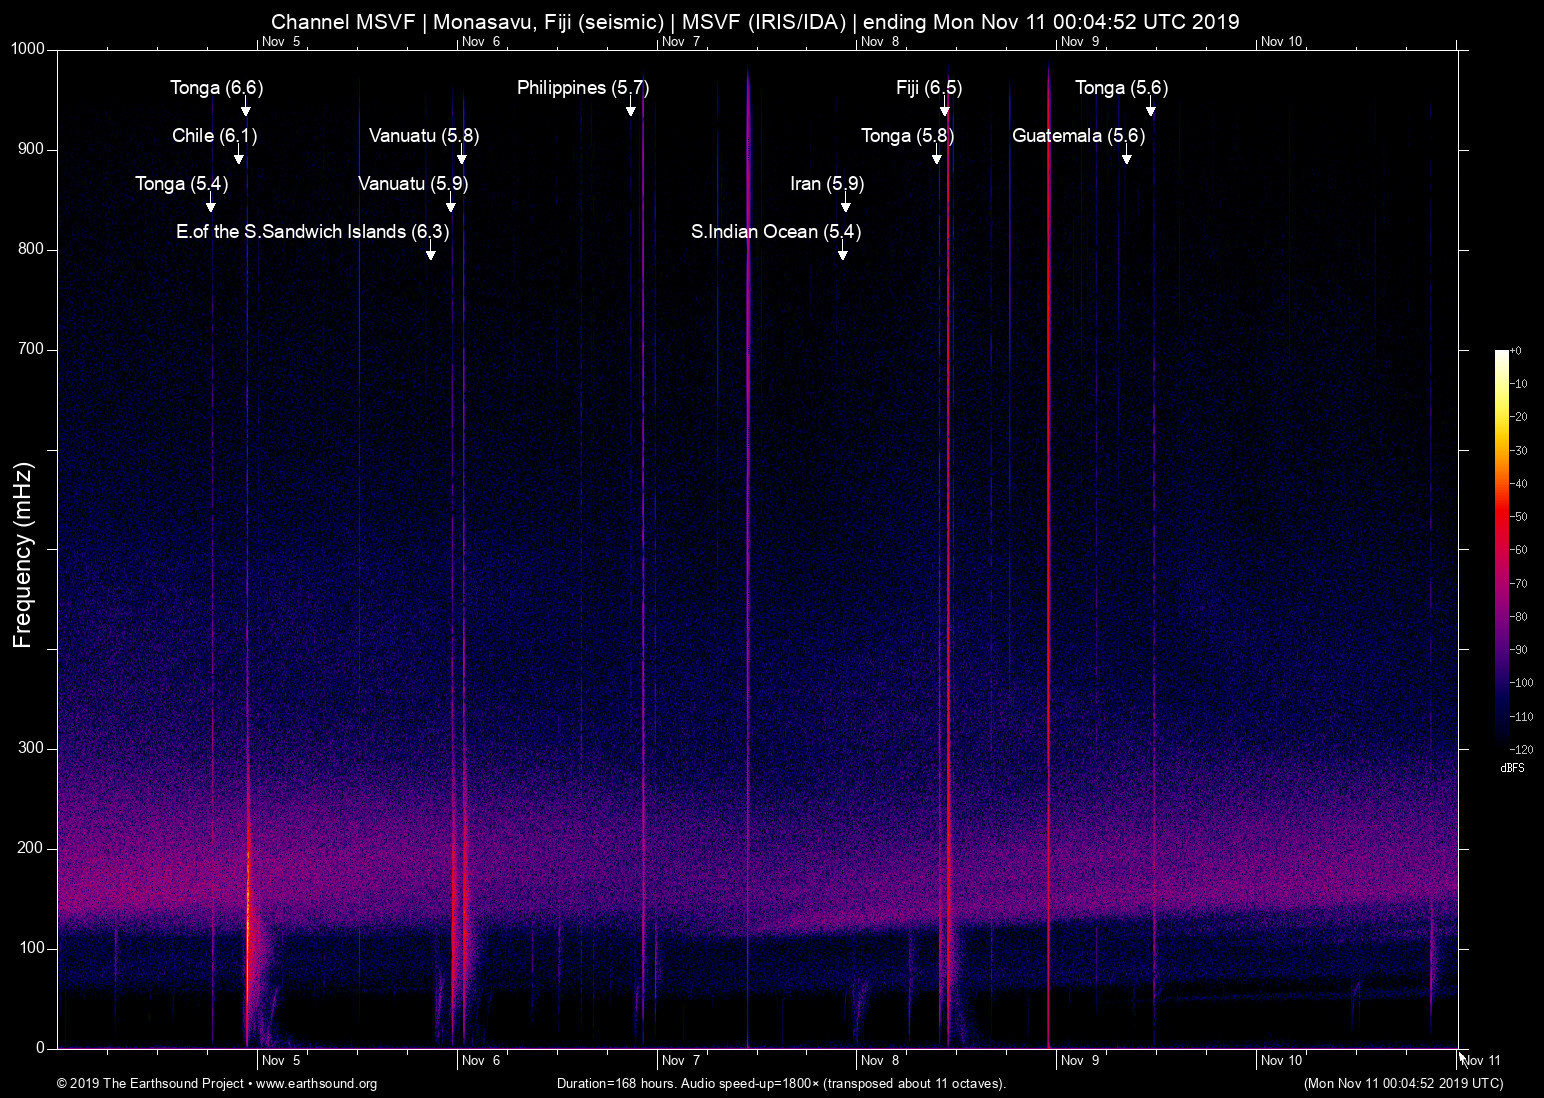Click the S.Indian Ocean (5.4) arrow

click(x=843, y=254)
